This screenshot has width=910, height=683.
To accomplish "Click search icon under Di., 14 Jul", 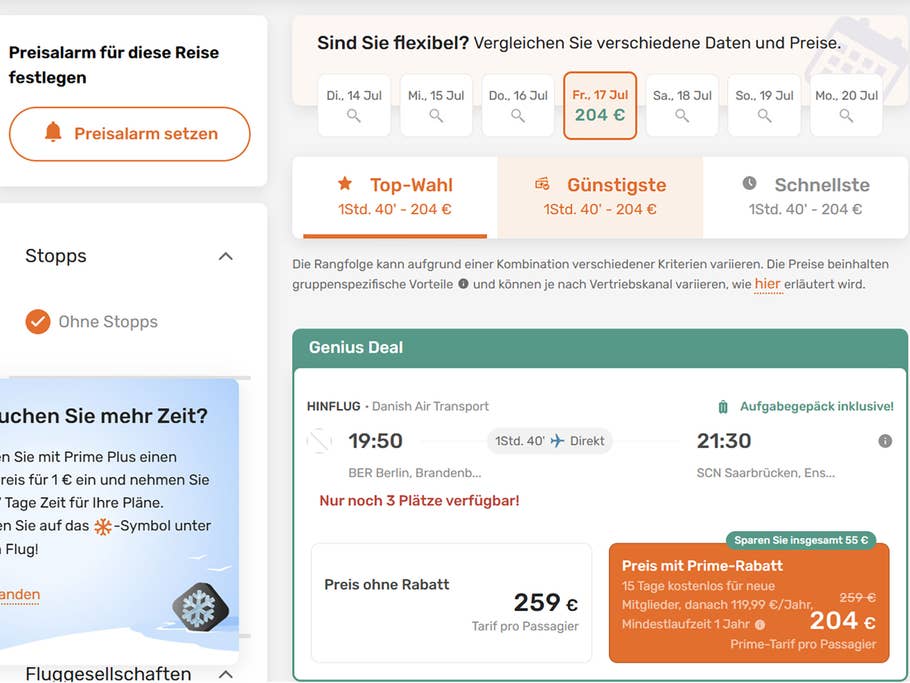I will [354, 116].
